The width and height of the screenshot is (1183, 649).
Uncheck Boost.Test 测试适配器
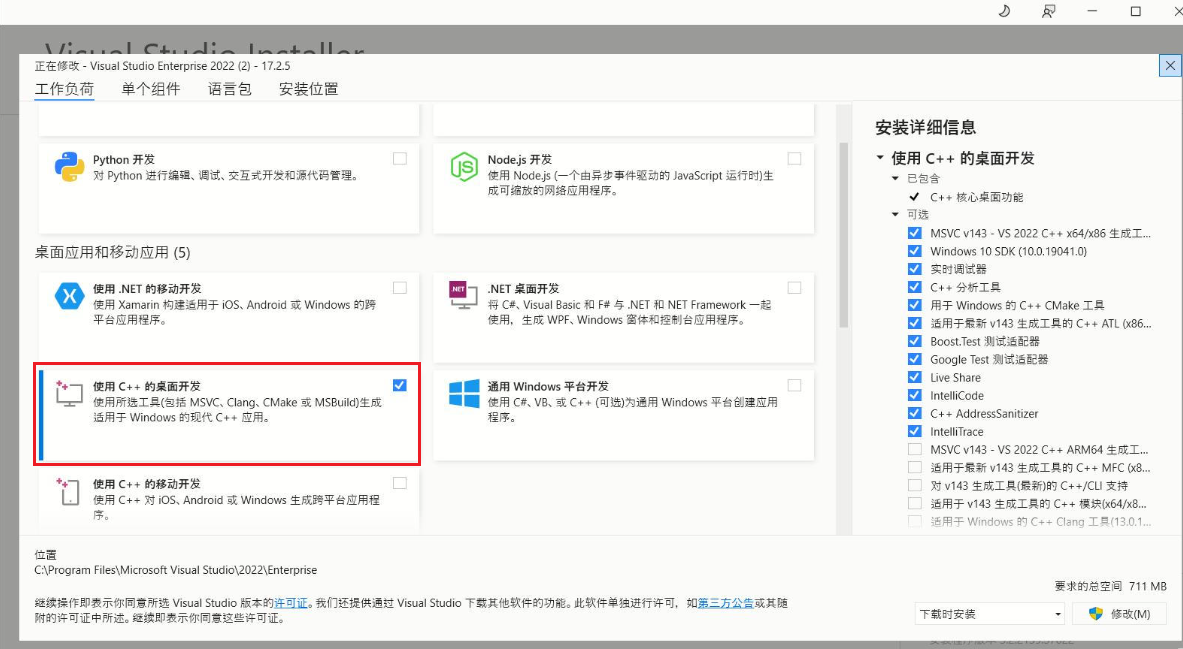click(914, 341)
